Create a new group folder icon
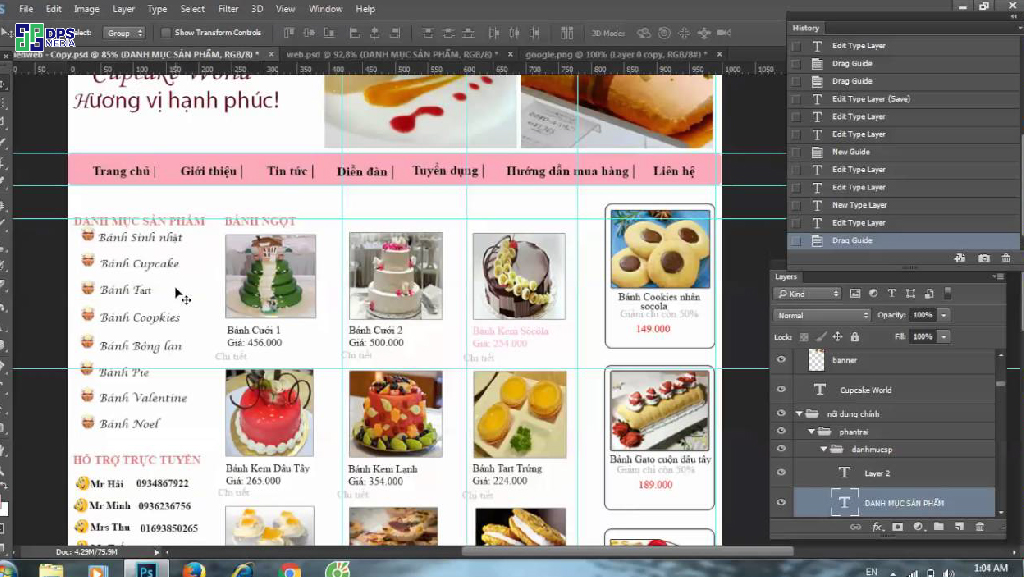 938,527
